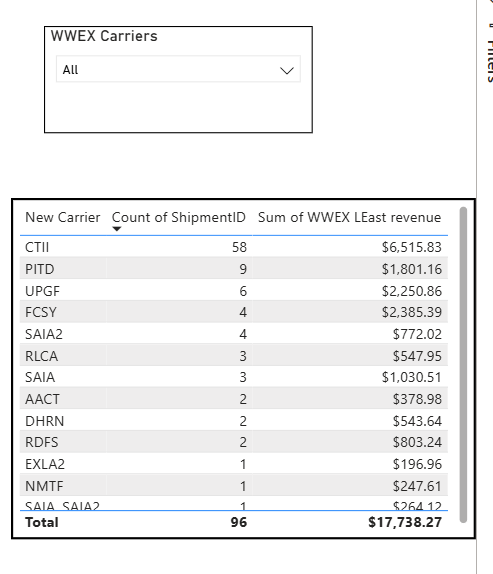The height and width of the screenshot is (574, 493).
Task: Select the FCSY carrier cell
Action: point(41,312)
